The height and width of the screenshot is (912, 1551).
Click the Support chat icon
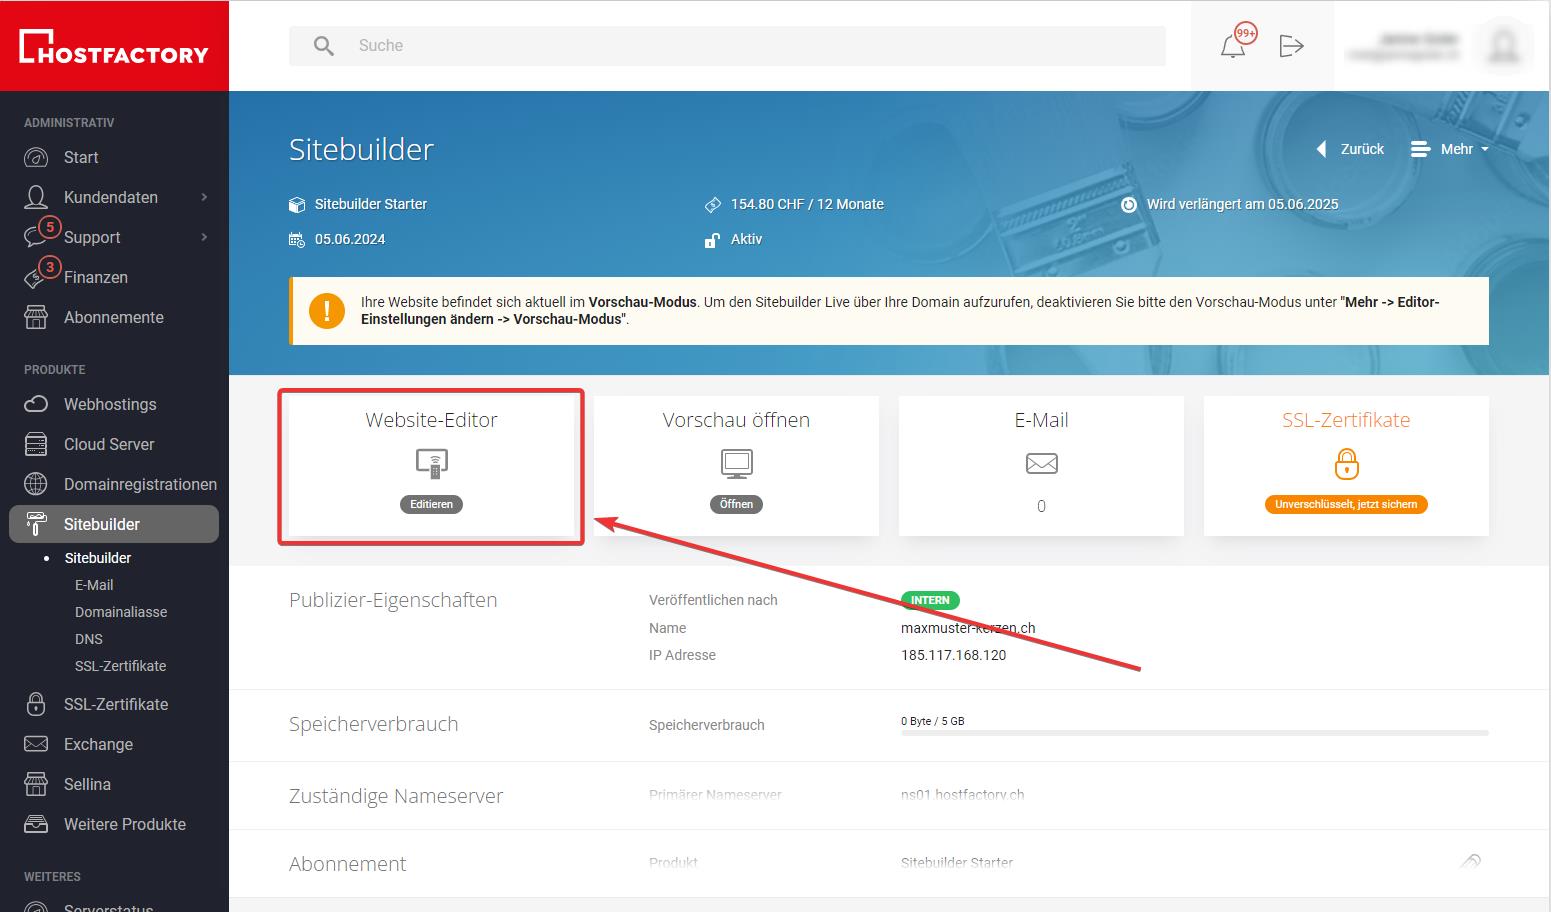tap(36, 238)
